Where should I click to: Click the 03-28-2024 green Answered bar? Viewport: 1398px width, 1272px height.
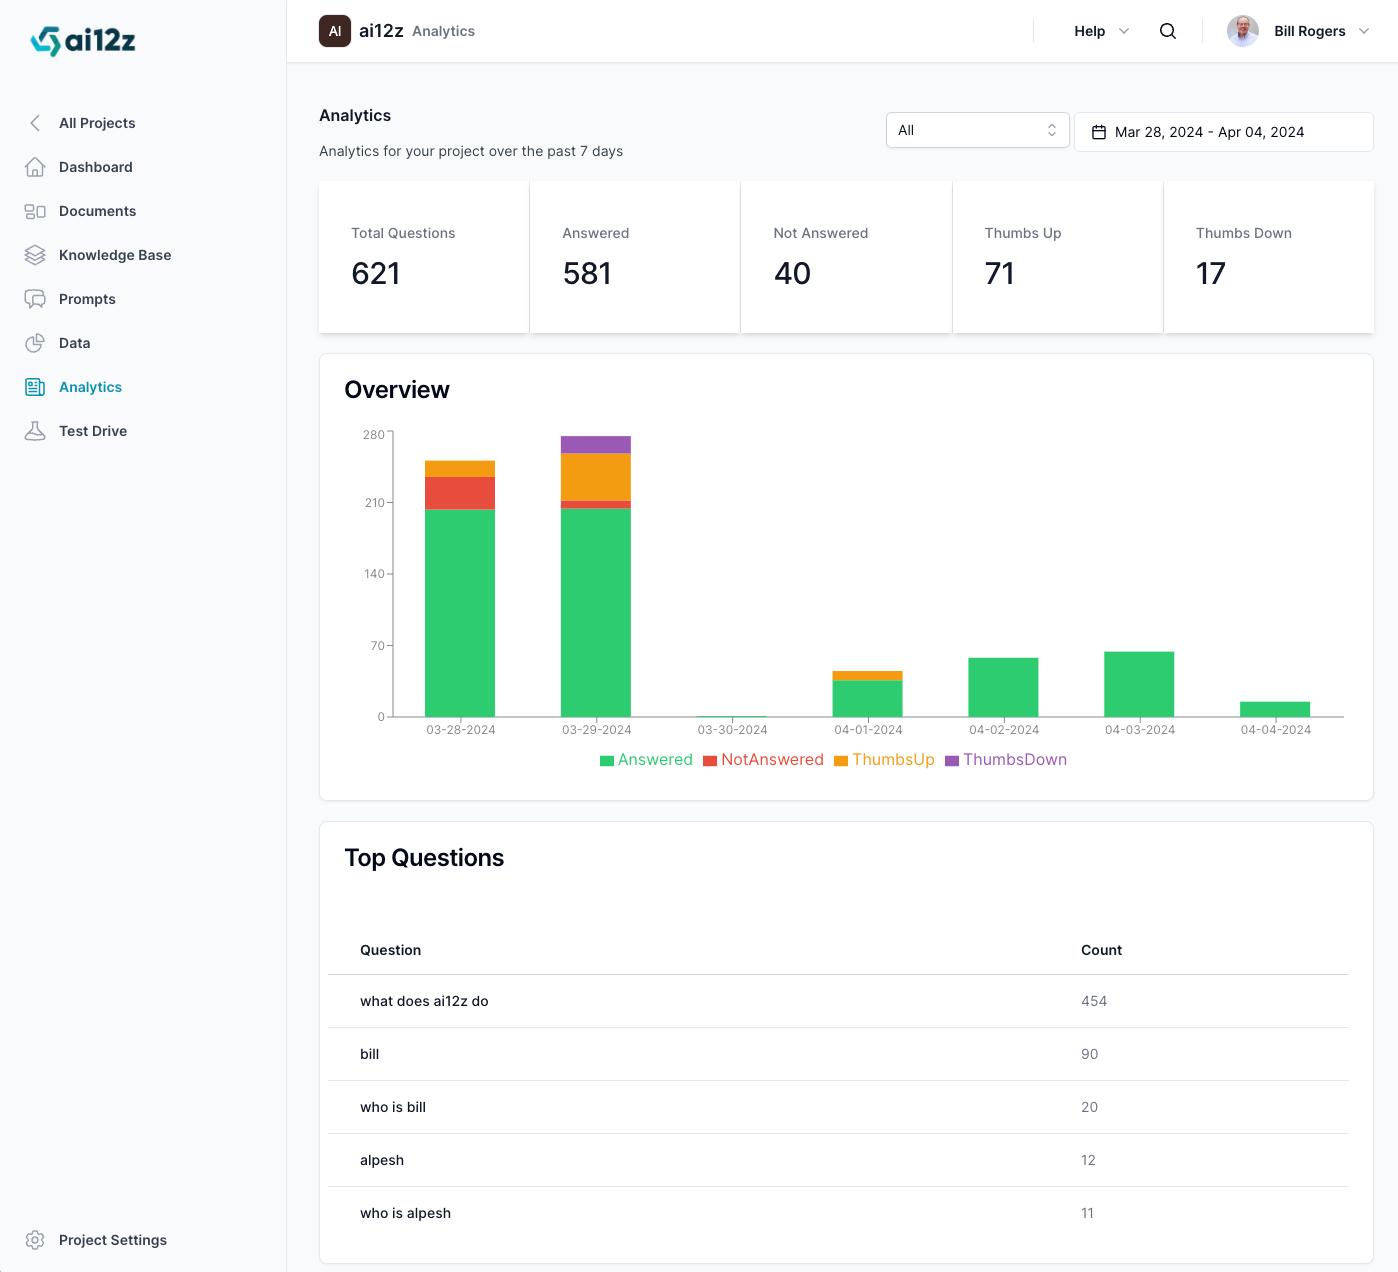pos(460,613)
